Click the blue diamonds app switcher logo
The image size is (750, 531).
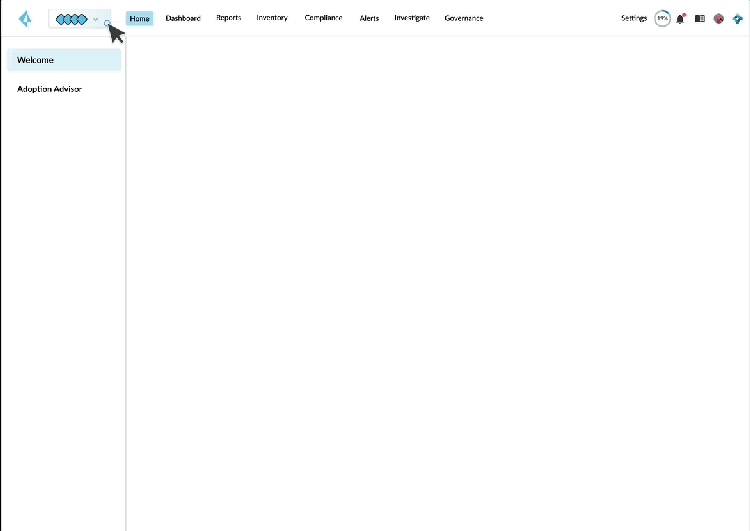[72, 19]
